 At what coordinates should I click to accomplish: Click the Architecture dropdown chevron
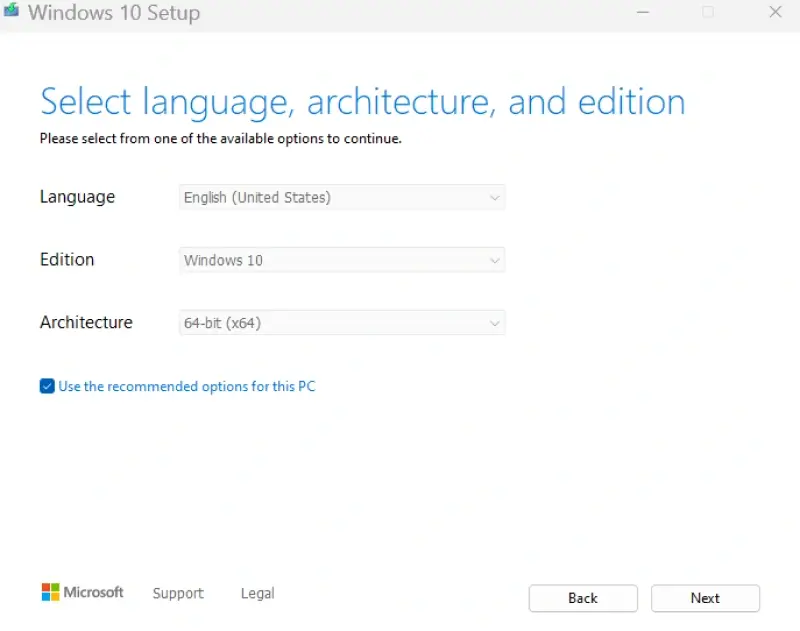(x=495, y=322)
